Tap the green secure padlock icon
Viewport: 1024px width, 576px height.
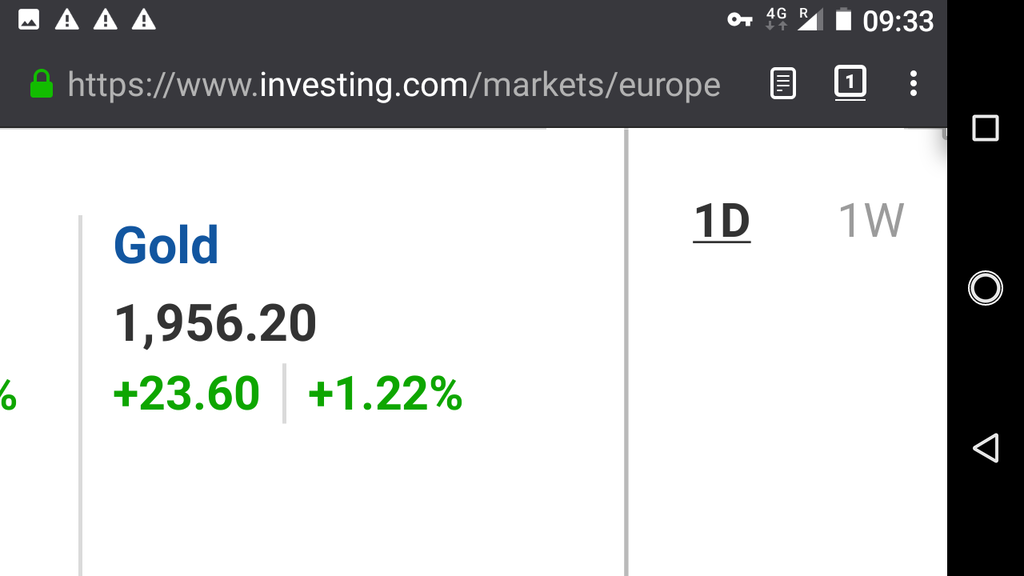tap(42, 84)
